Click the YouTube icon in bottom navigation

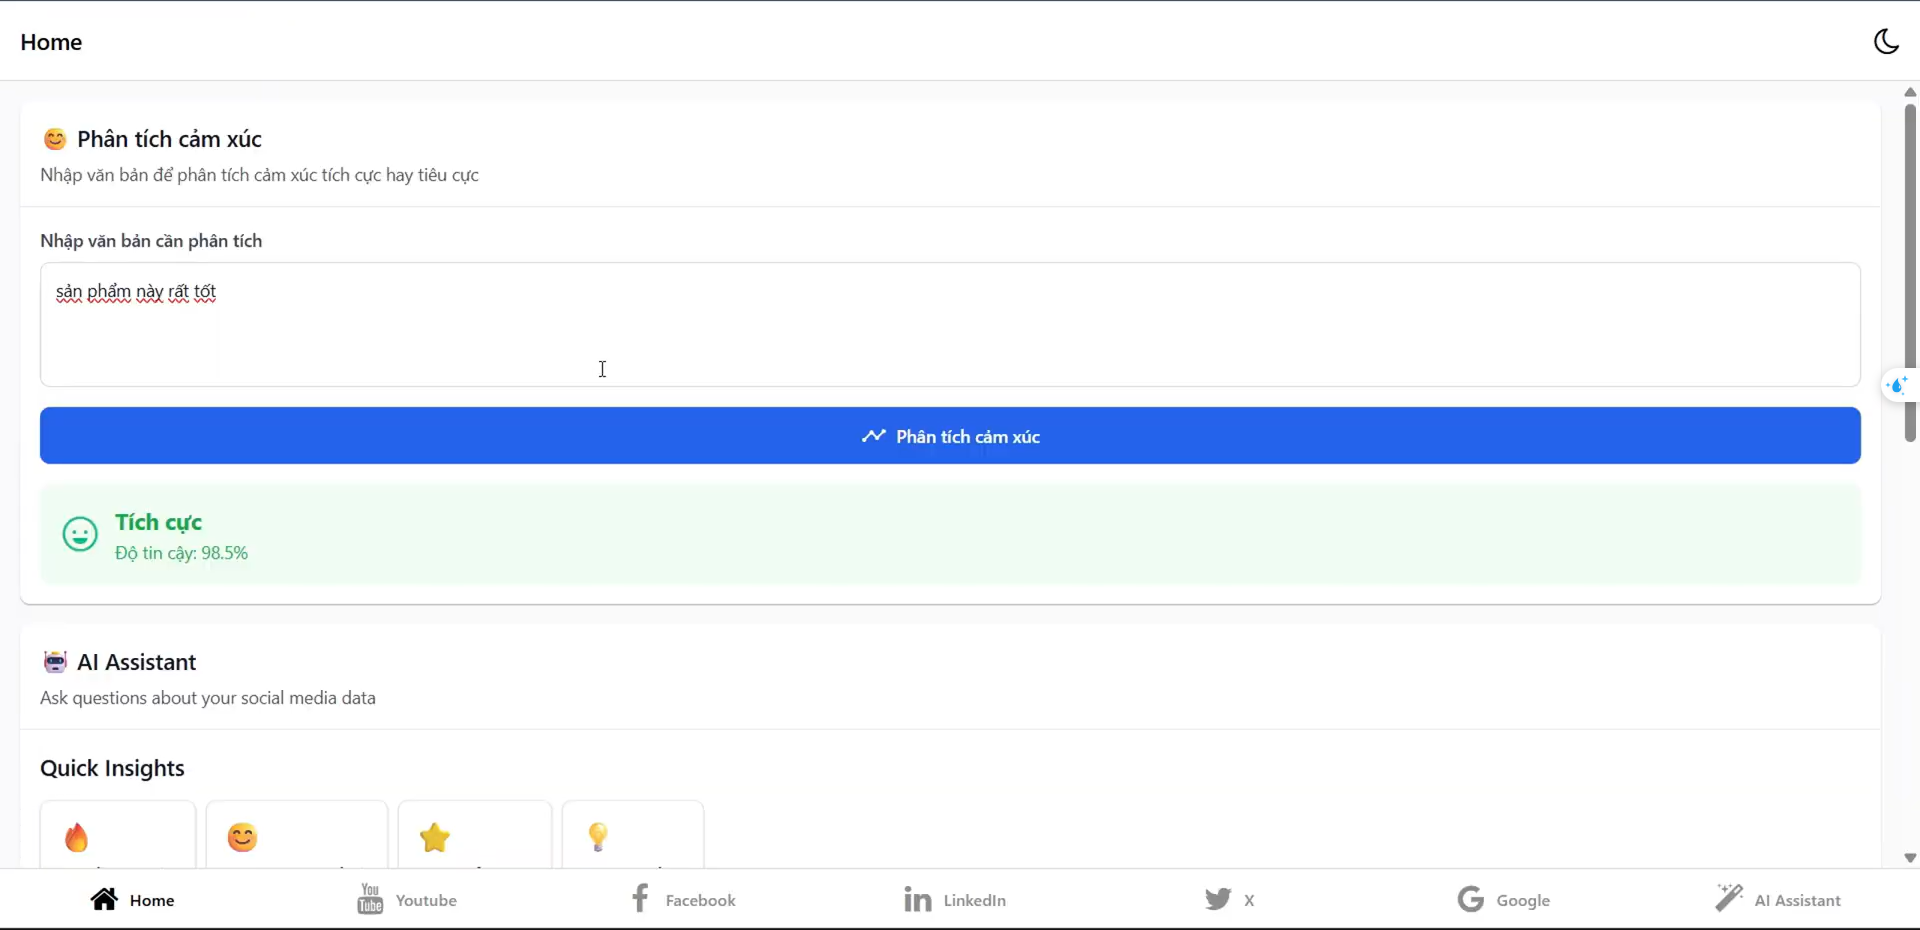pos(368,899)
